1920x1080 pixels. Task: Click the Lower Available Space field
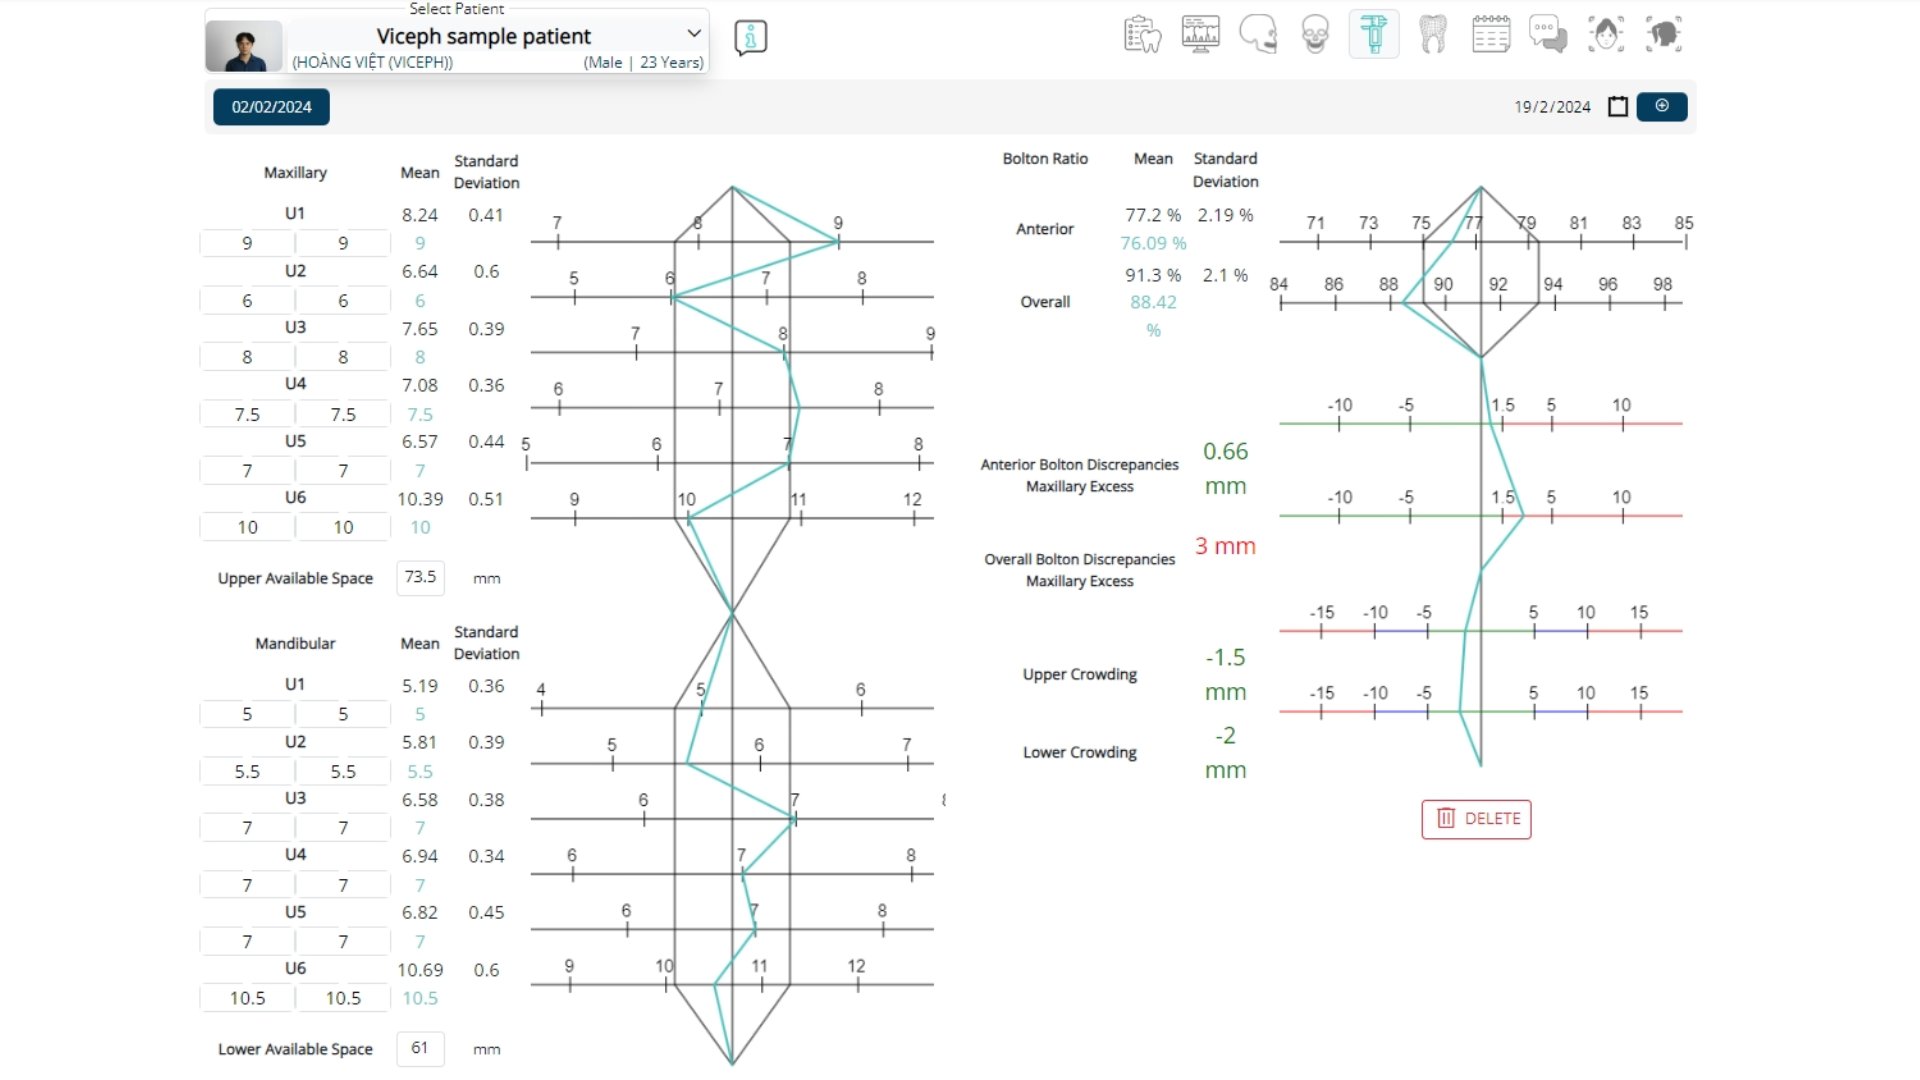pyautogui.click(x=420, y=1048)
